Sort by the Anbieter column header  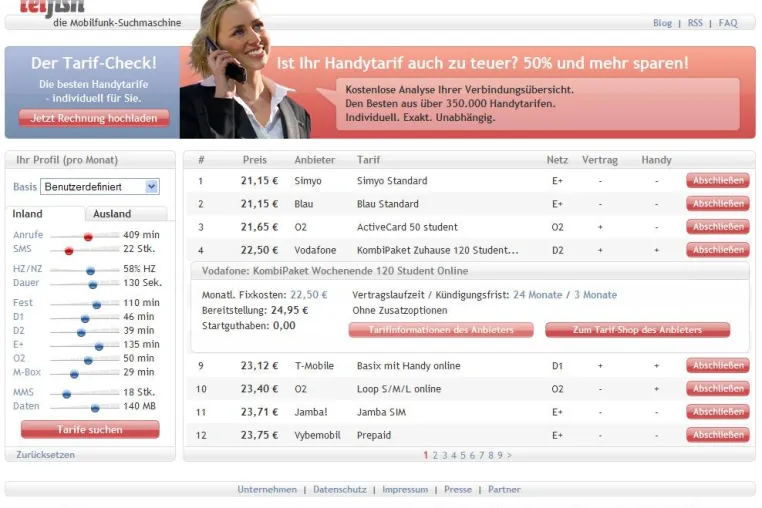[x=314, y=160]
